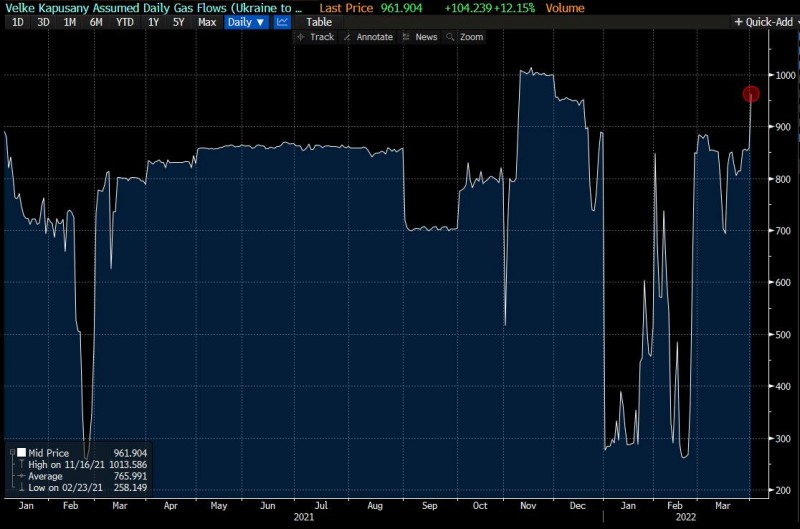The height and width of the screenshot is (529, 800).
Task: Activate the Zoom tool
Action: point(465,37)
